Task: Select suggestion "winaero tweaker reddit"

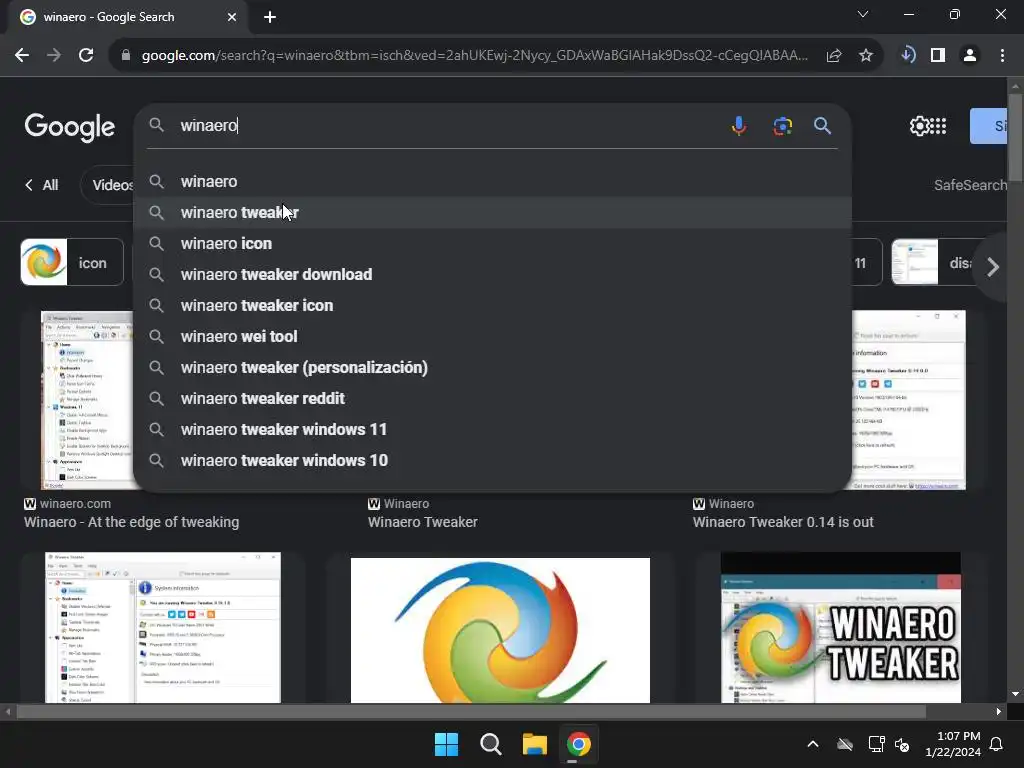Action: 492,398
